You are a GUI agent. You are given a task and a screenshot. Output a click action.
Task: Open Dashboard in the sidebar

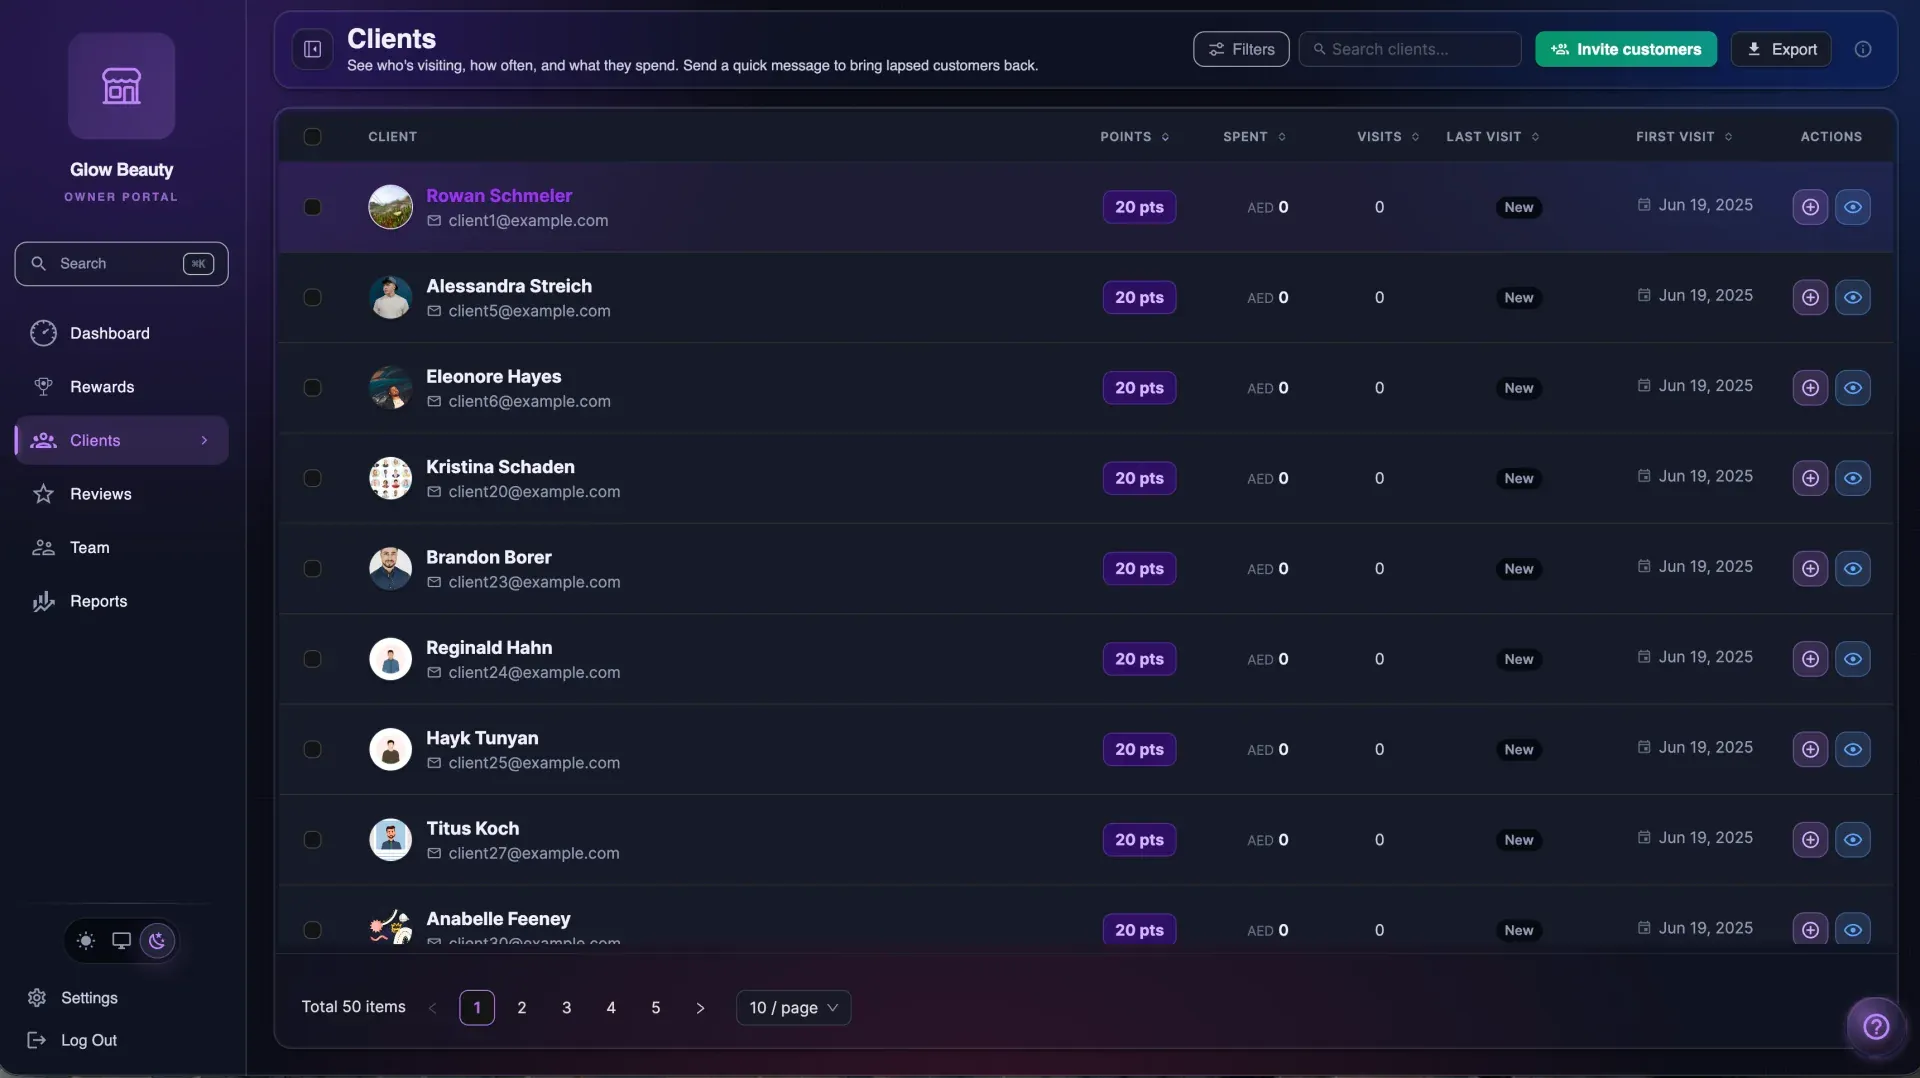tap(121, 333)
